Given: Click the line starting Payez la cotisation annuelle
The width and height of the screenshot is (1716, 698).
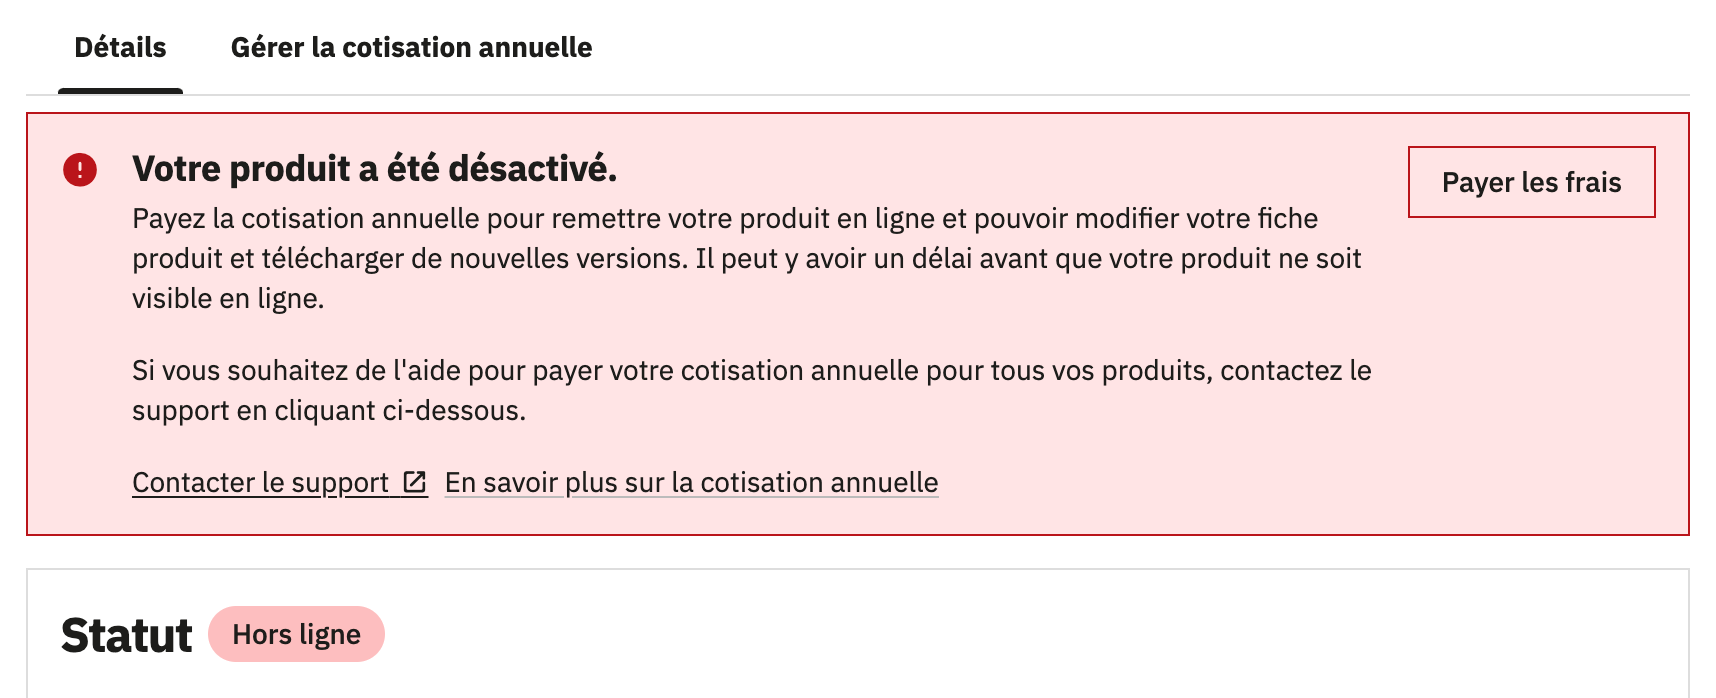Looking at the screenshot, I should point(724,219).
